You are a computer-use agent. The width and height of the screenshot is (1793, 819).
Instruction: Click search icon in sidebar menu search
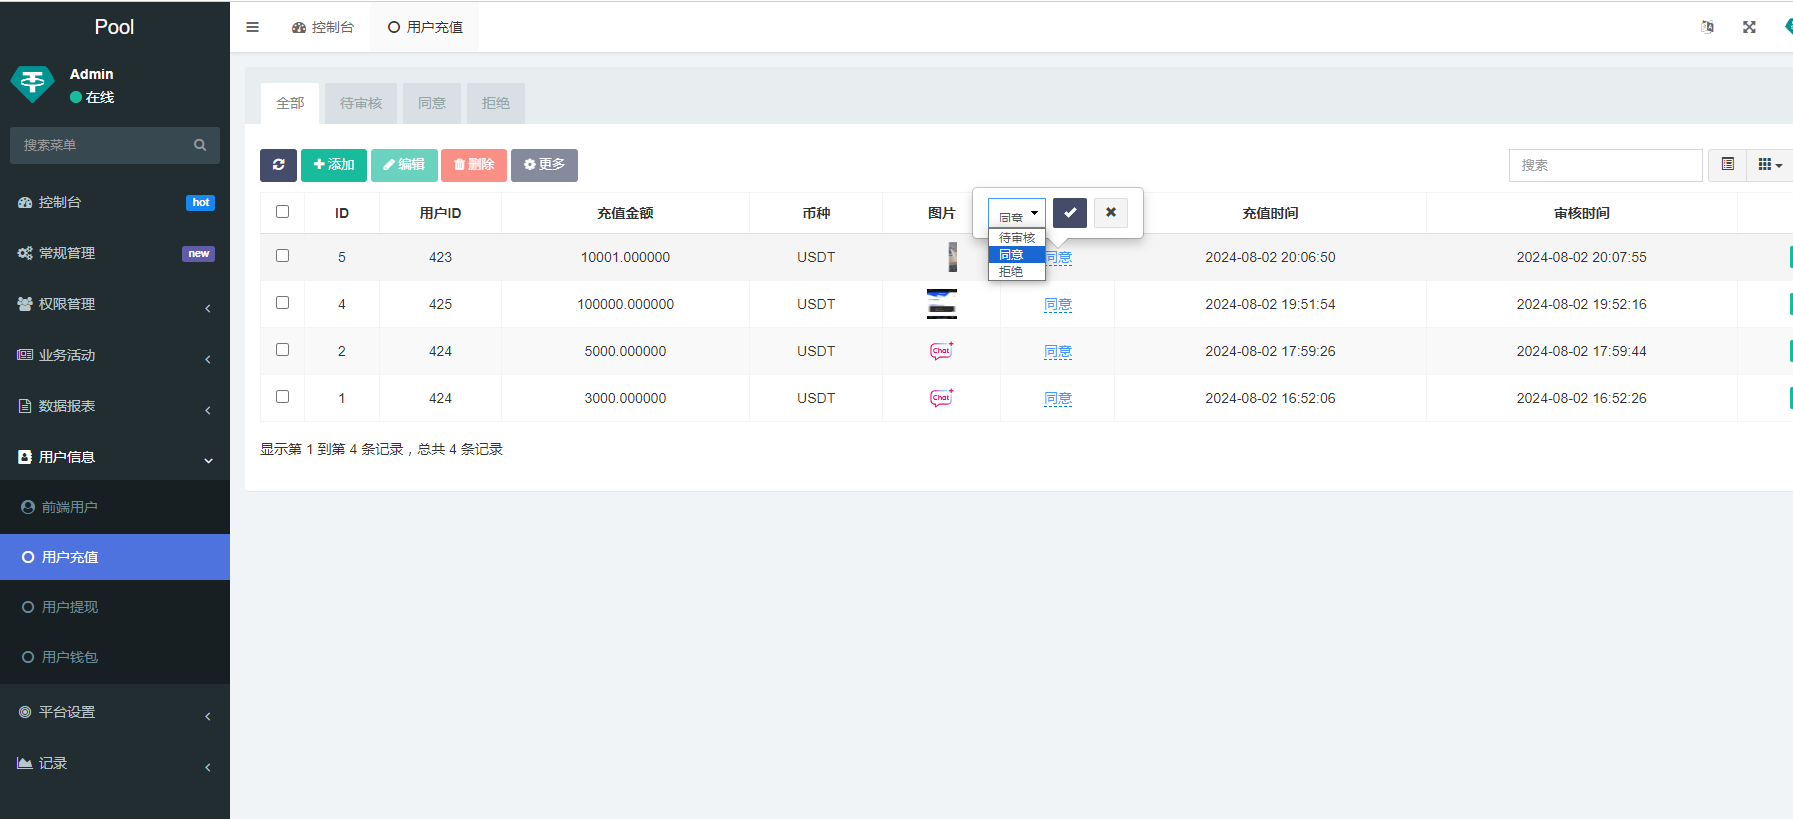[x=200, y=145]
